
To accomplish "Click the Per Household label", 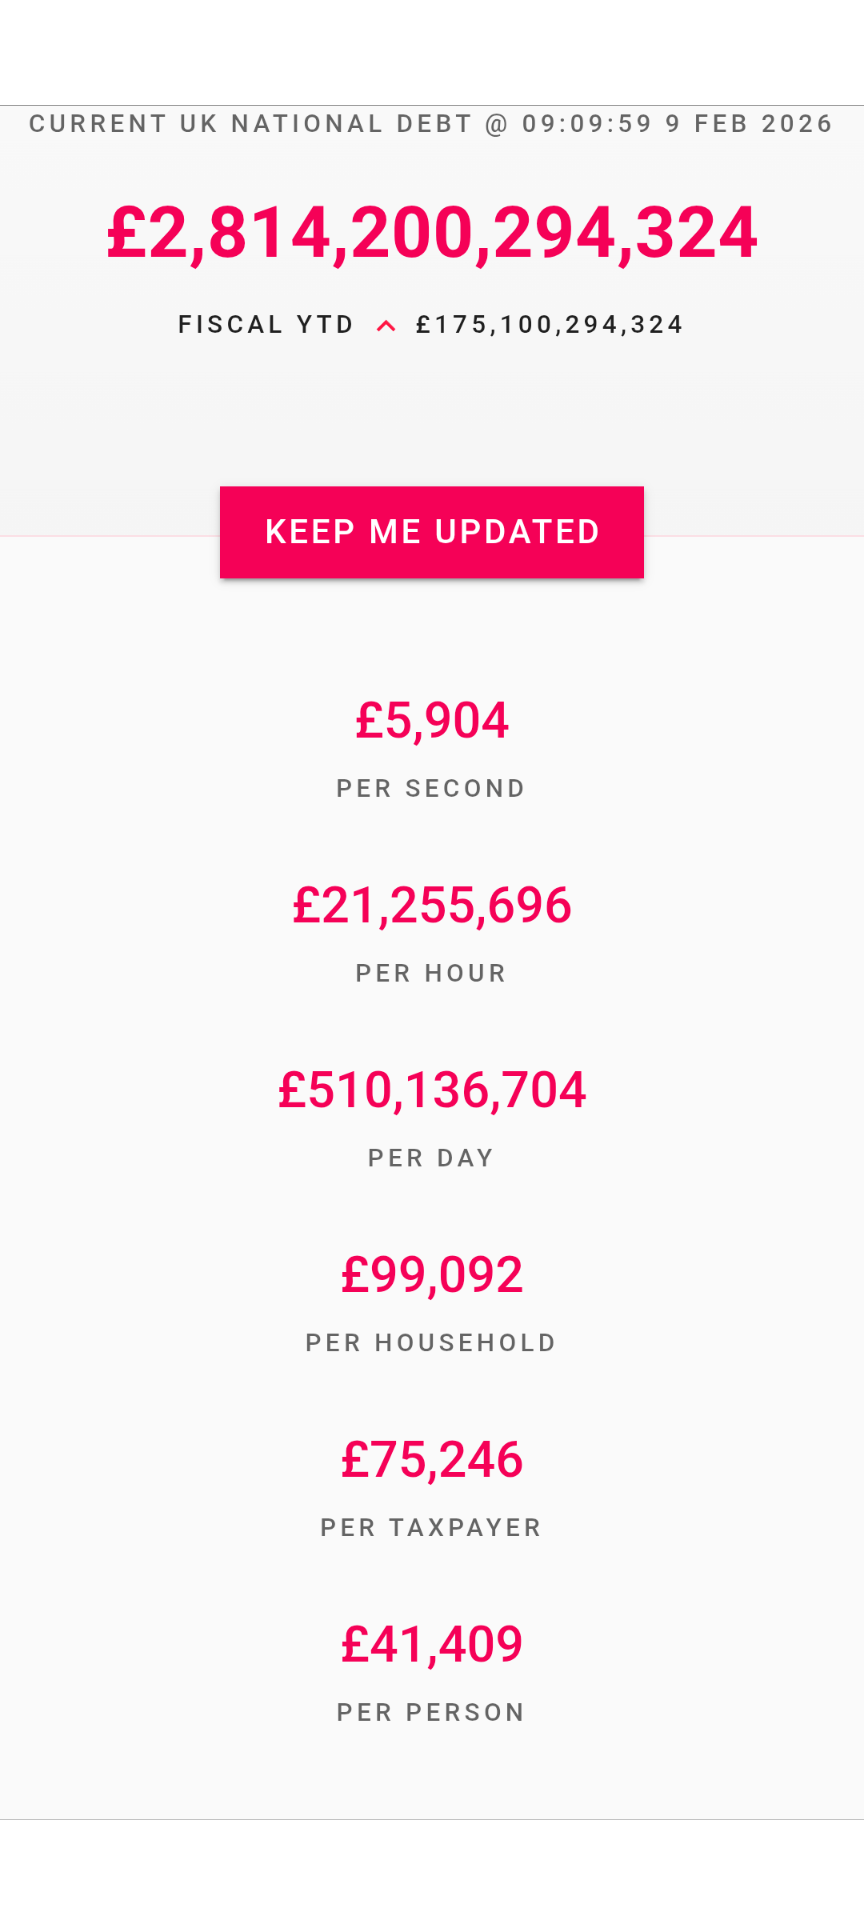I will [431, 1343].
